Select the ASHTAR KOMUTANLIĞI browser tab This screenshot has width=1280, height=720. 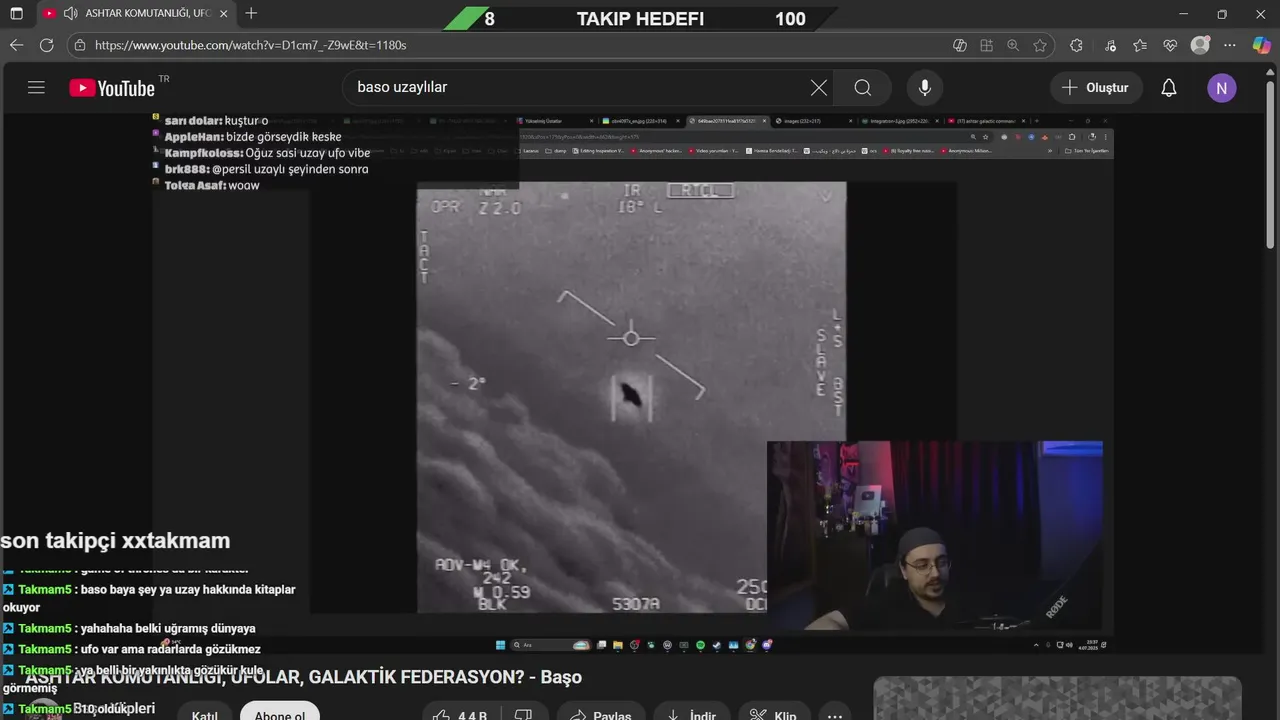point(136,14)
